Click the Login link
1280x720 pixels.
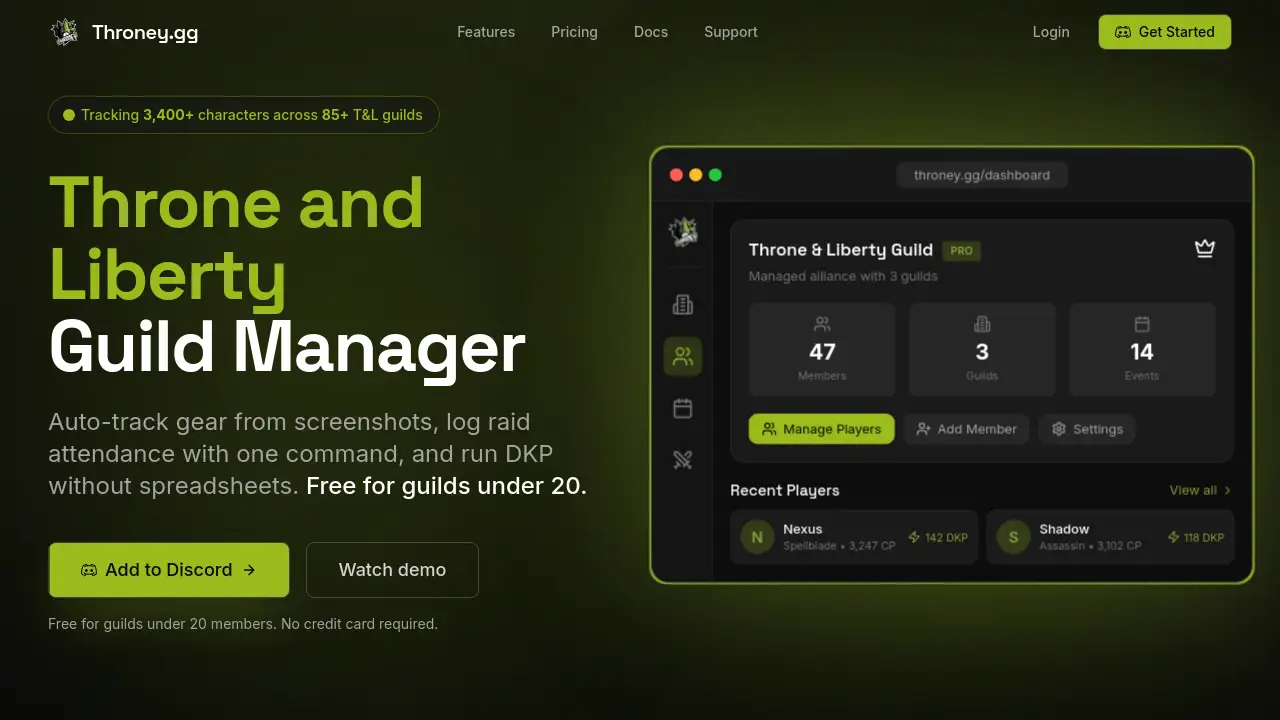point(1051,32)
